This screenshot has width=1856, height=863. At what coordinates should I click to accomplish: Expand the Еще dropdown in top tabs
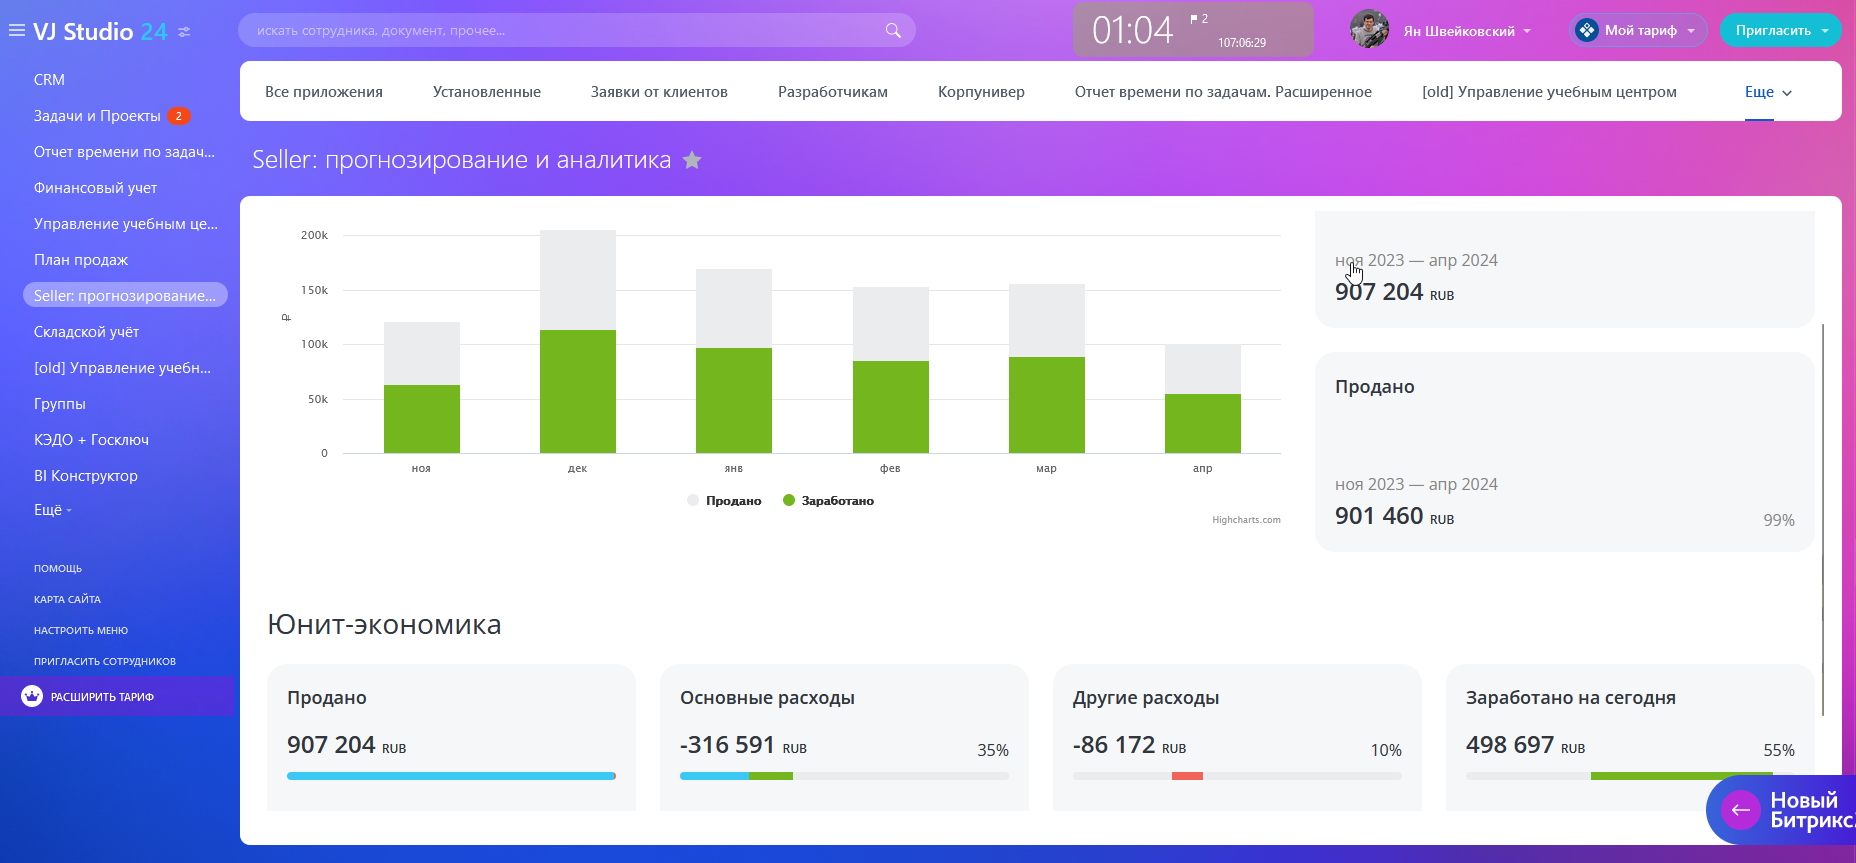pyautogui.click(x=1768, y=92)
